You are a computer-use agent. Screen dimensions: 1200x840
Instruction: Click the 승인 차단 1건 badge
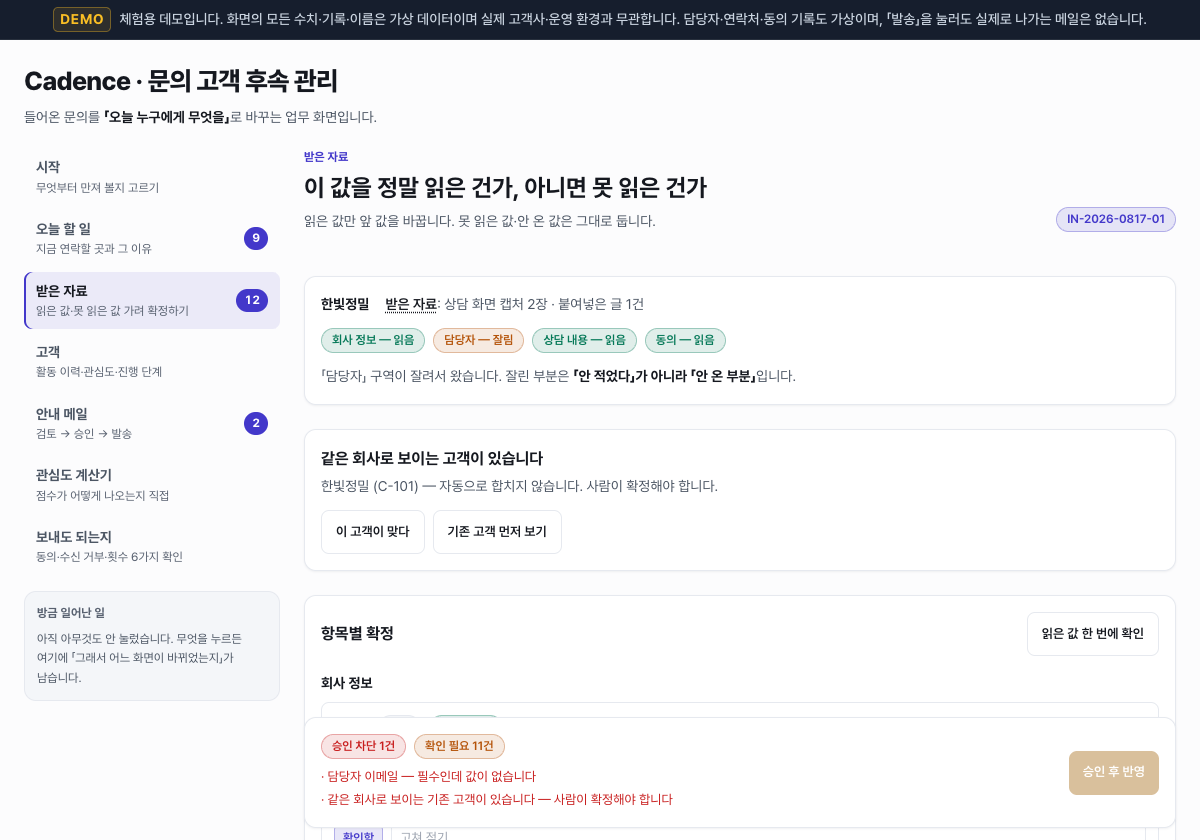[363, 746]
